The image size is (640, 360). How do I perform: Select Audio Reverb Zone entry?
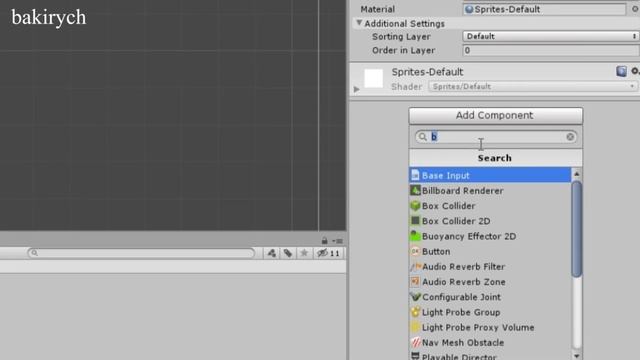490,282
